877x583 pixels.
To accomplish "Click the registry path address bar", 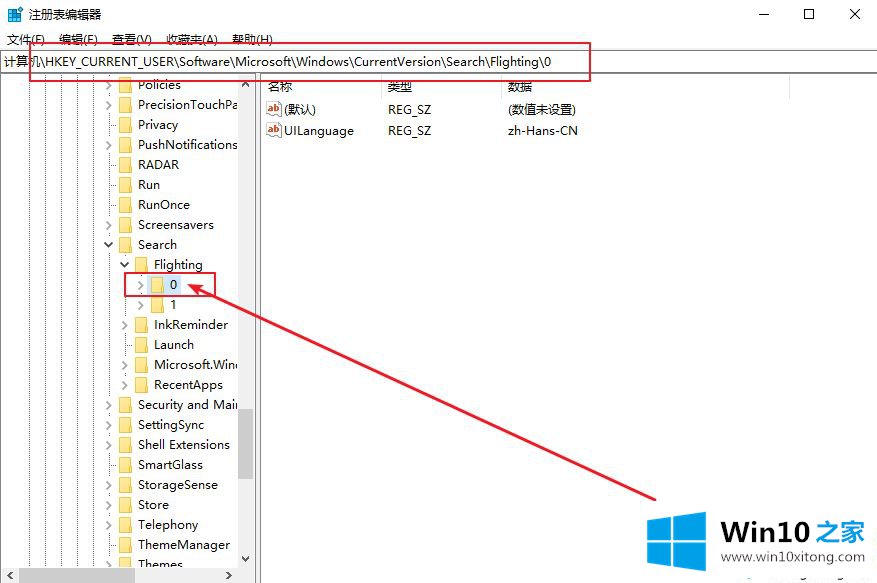I will [438, 62].
